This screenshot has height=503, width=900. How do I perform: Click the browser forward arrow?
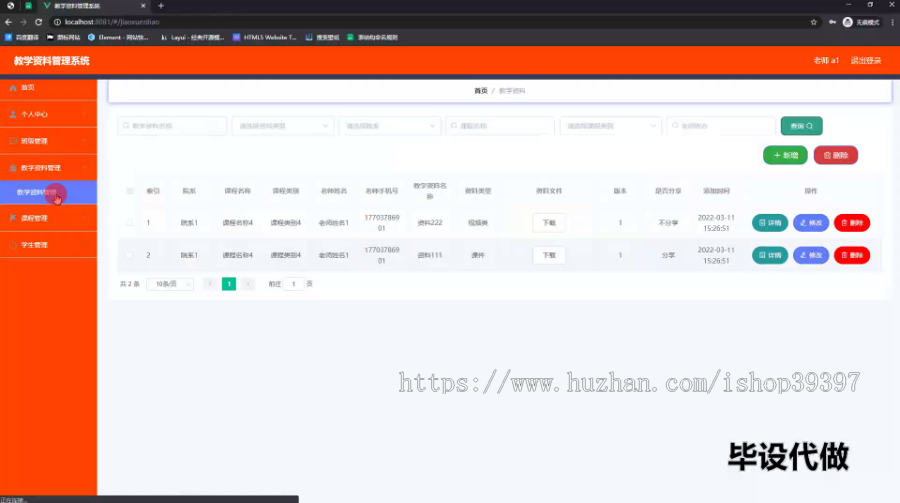pos(24,22)
